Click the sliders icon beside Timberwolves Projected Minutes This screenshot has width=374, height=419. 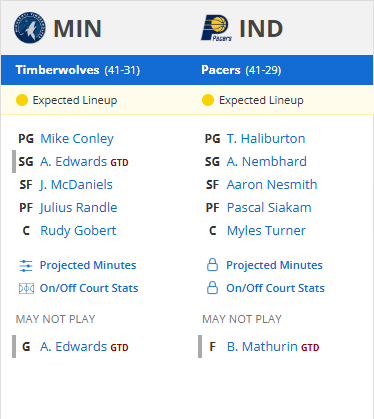click(26, 266)
